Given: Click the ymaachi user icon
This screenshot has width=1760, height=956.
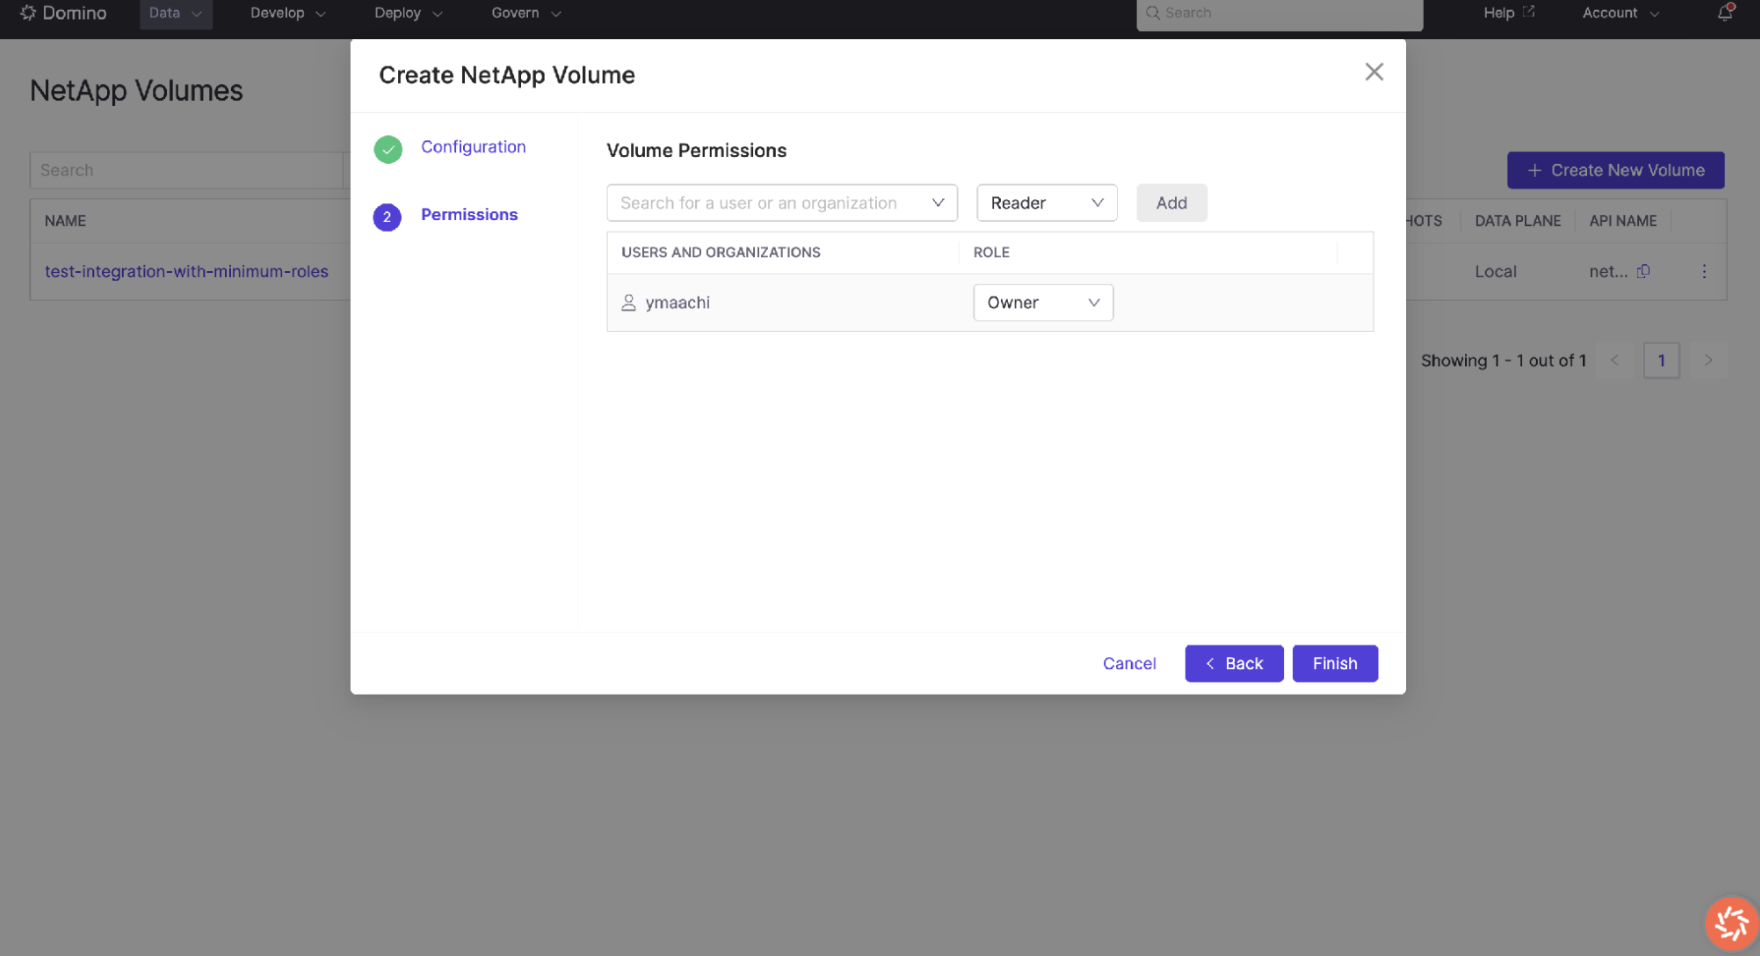Looking at the screenshot, I should 629,302.
